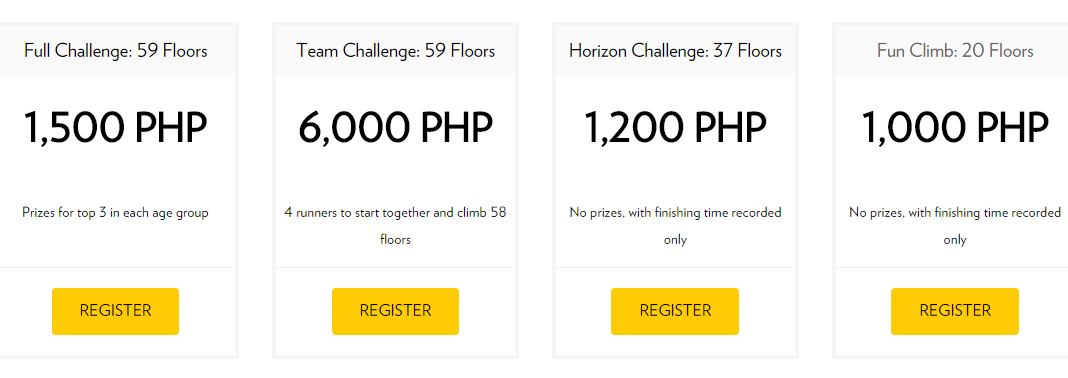This screenshot has width=1068, height=378.
Task: Click the prizes for top 3 description
Action: click(116, 212)
